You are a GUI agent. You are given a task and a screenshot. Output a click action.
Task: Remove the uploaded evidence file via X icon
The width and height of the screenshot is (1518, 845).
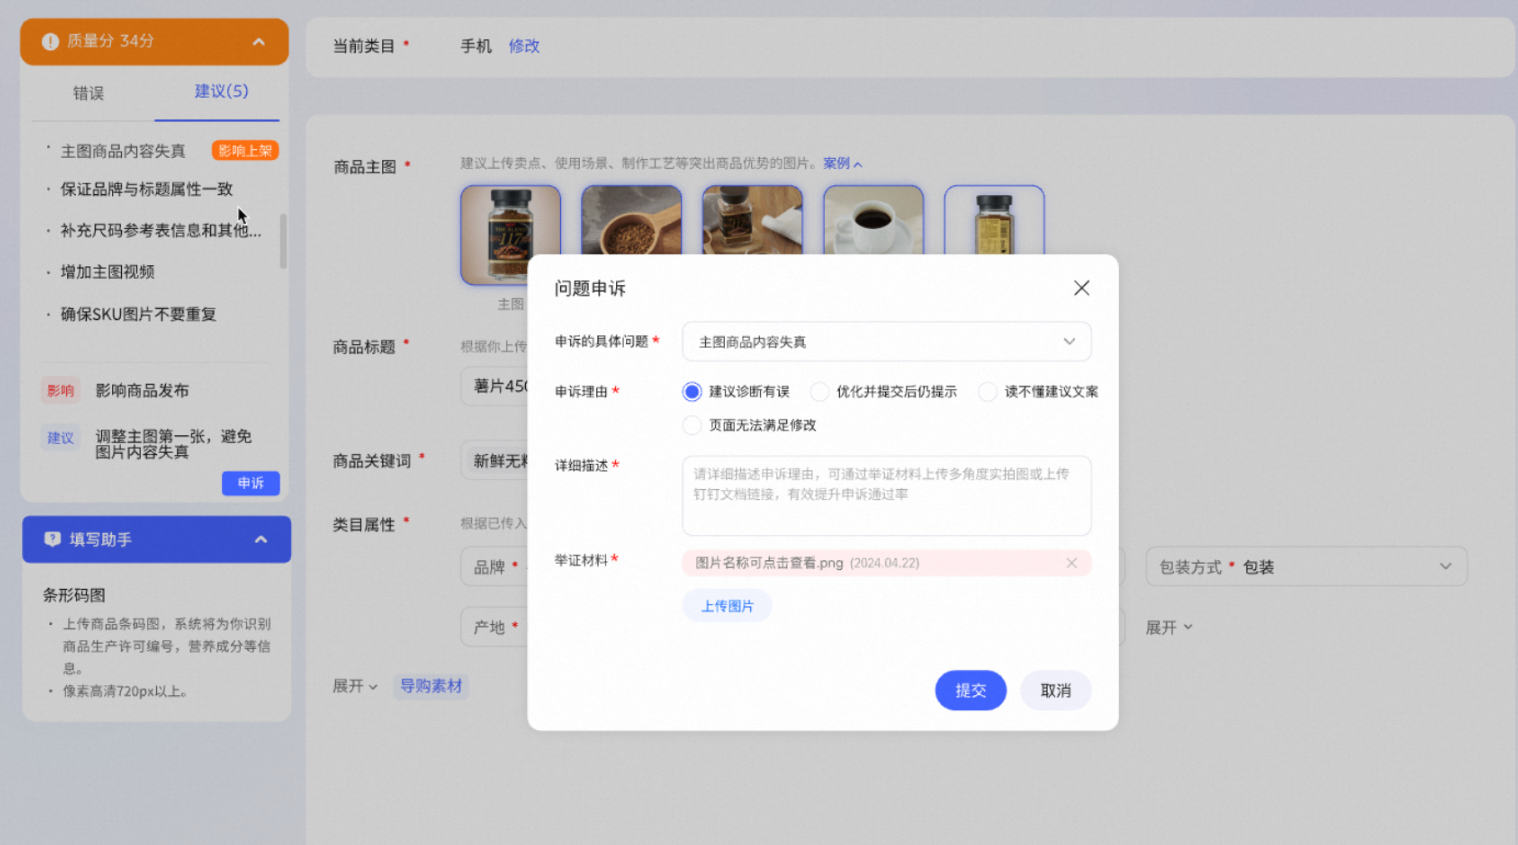[x=1071, y=563]
